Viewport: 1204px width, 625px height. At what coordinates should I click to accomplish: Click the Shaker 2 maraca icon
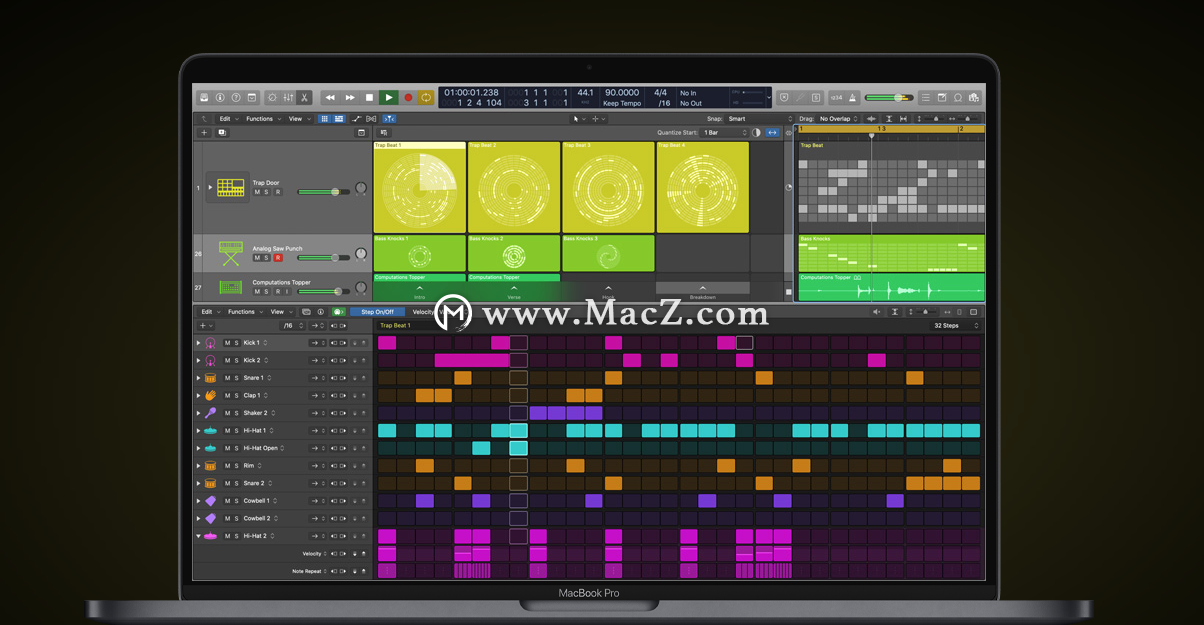click(x=210, y=413)
